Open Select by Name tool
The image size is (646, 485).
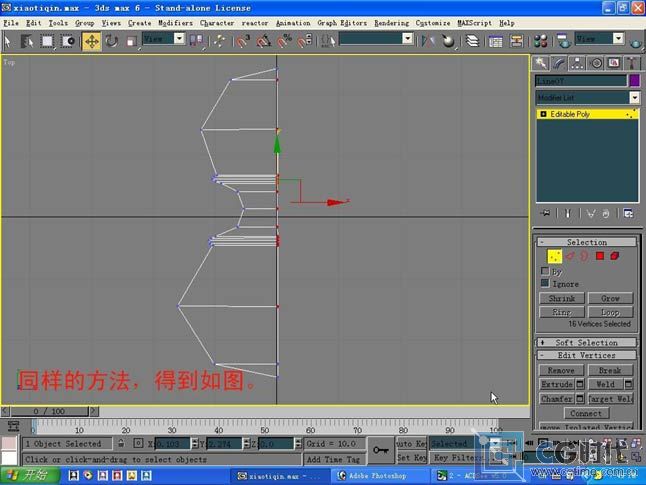point(27,41)
